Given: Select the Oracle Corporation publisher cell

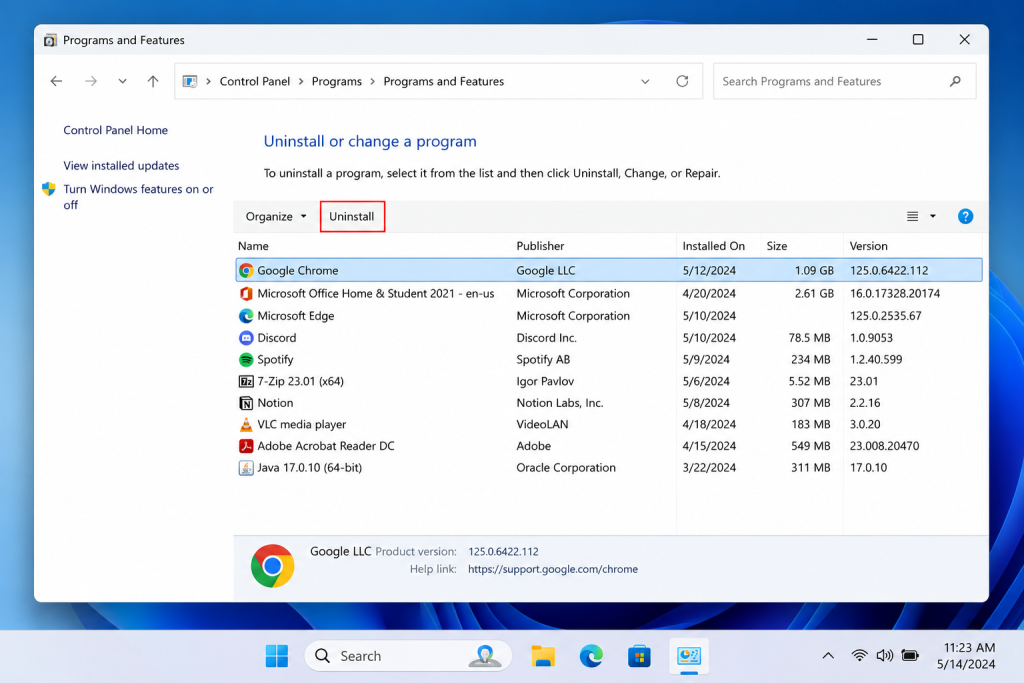Looking at the screenshot, I should coord(566,468).
